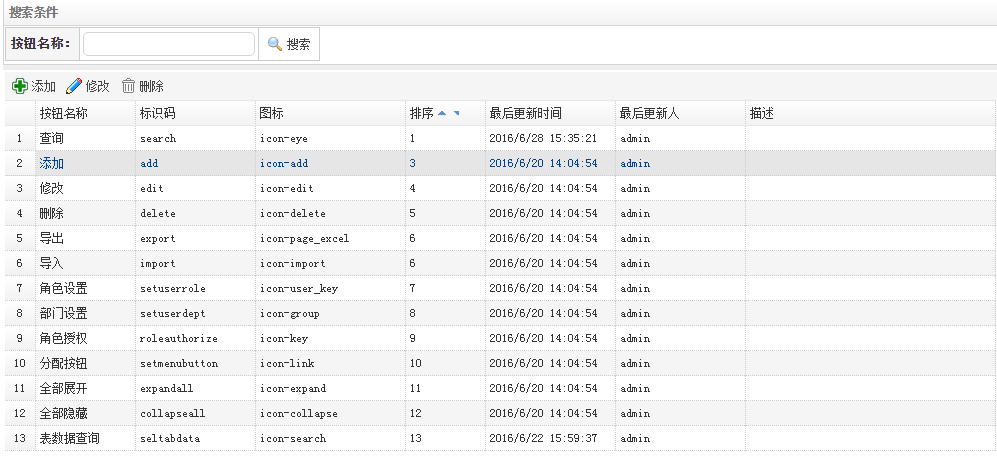Sort by the 最后更新时间 column header
The width and height of the screenshot is (997, 464).
tap(525, 113)
